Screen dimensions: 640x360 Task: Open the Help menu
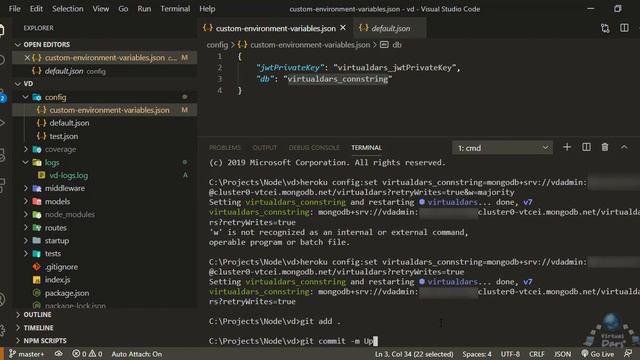207,9
